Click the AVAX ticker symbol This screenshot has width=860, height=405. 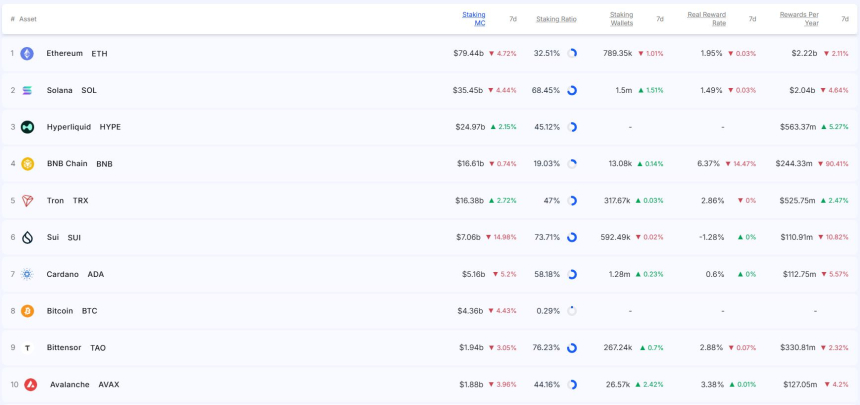click(x=109, y=385)
